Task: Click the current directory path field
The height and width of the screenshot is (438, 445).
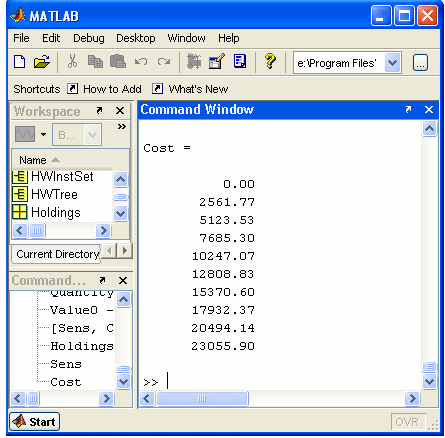Action: click(x=339, y=63)
